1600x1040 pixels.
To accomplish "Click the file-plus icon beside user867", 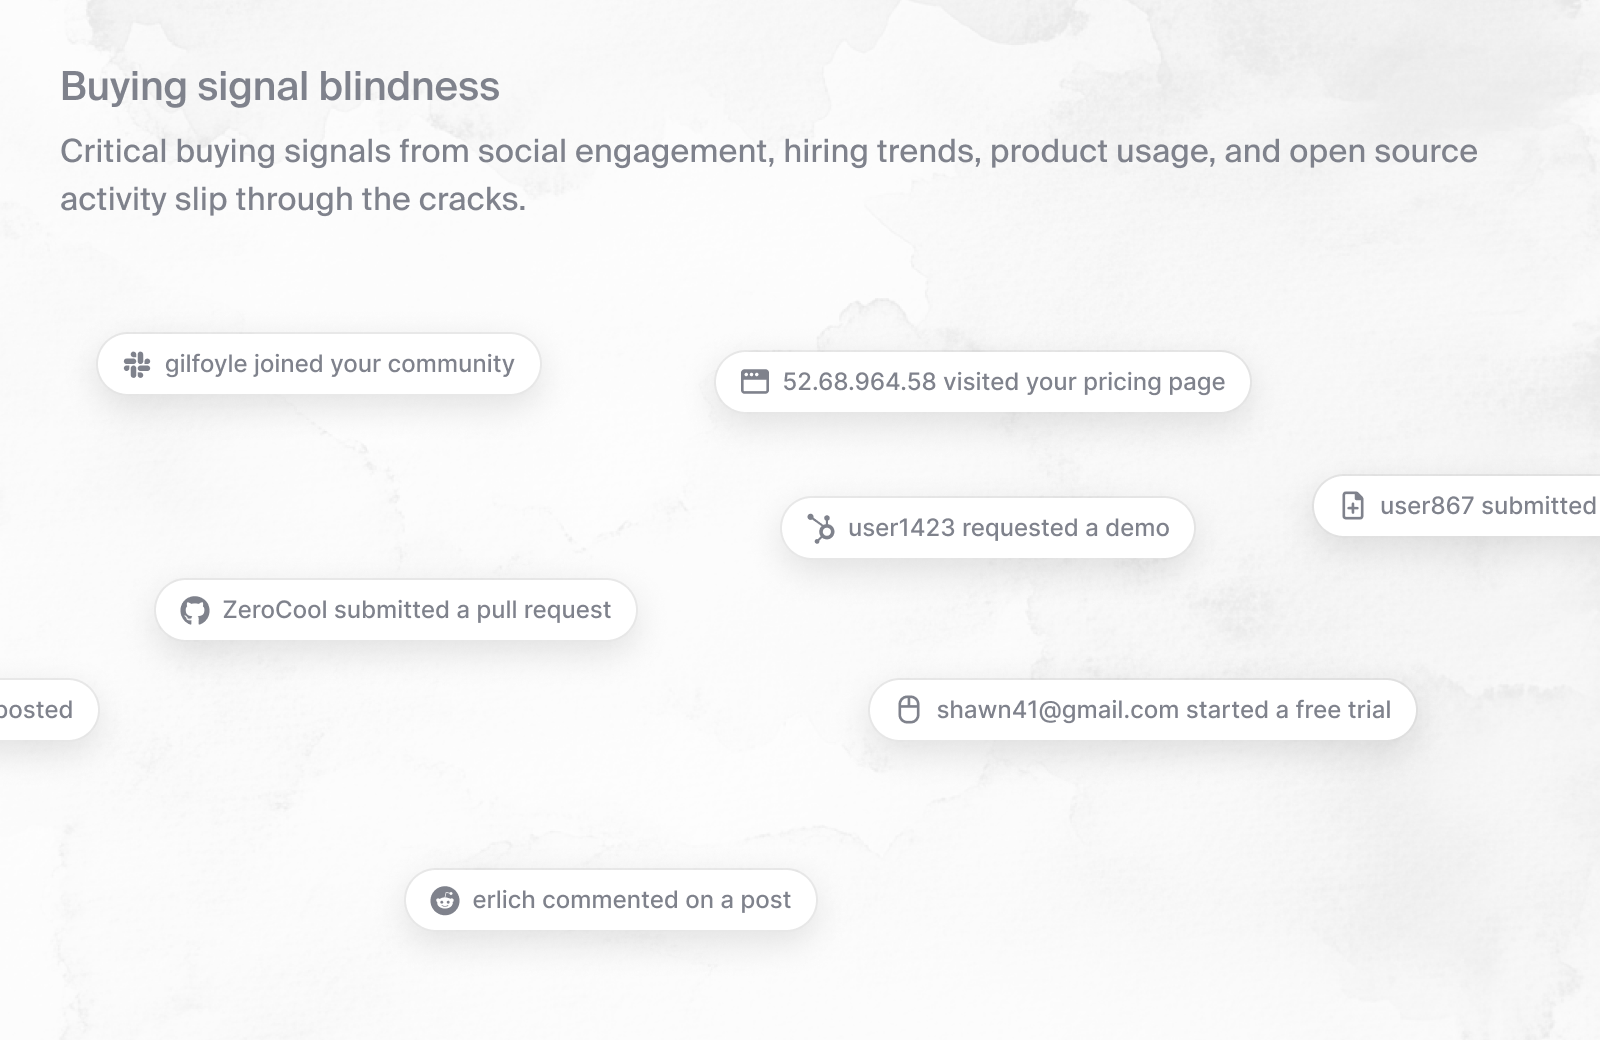I will (x=1353, y=506).
